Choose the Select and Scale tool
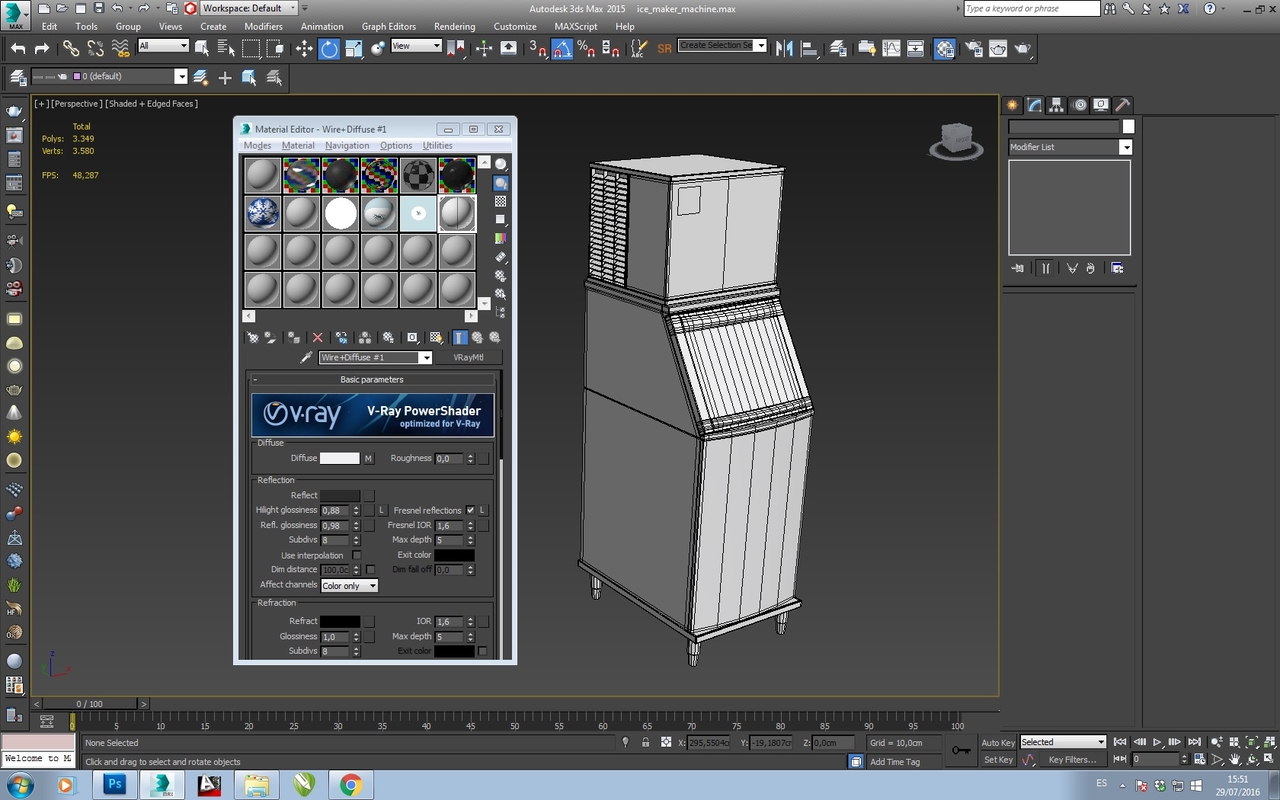 (x=353, y=48)
